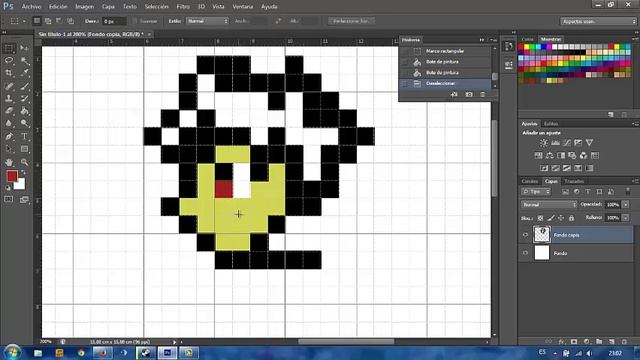Toggle lock all for layer

coord(571,218)
